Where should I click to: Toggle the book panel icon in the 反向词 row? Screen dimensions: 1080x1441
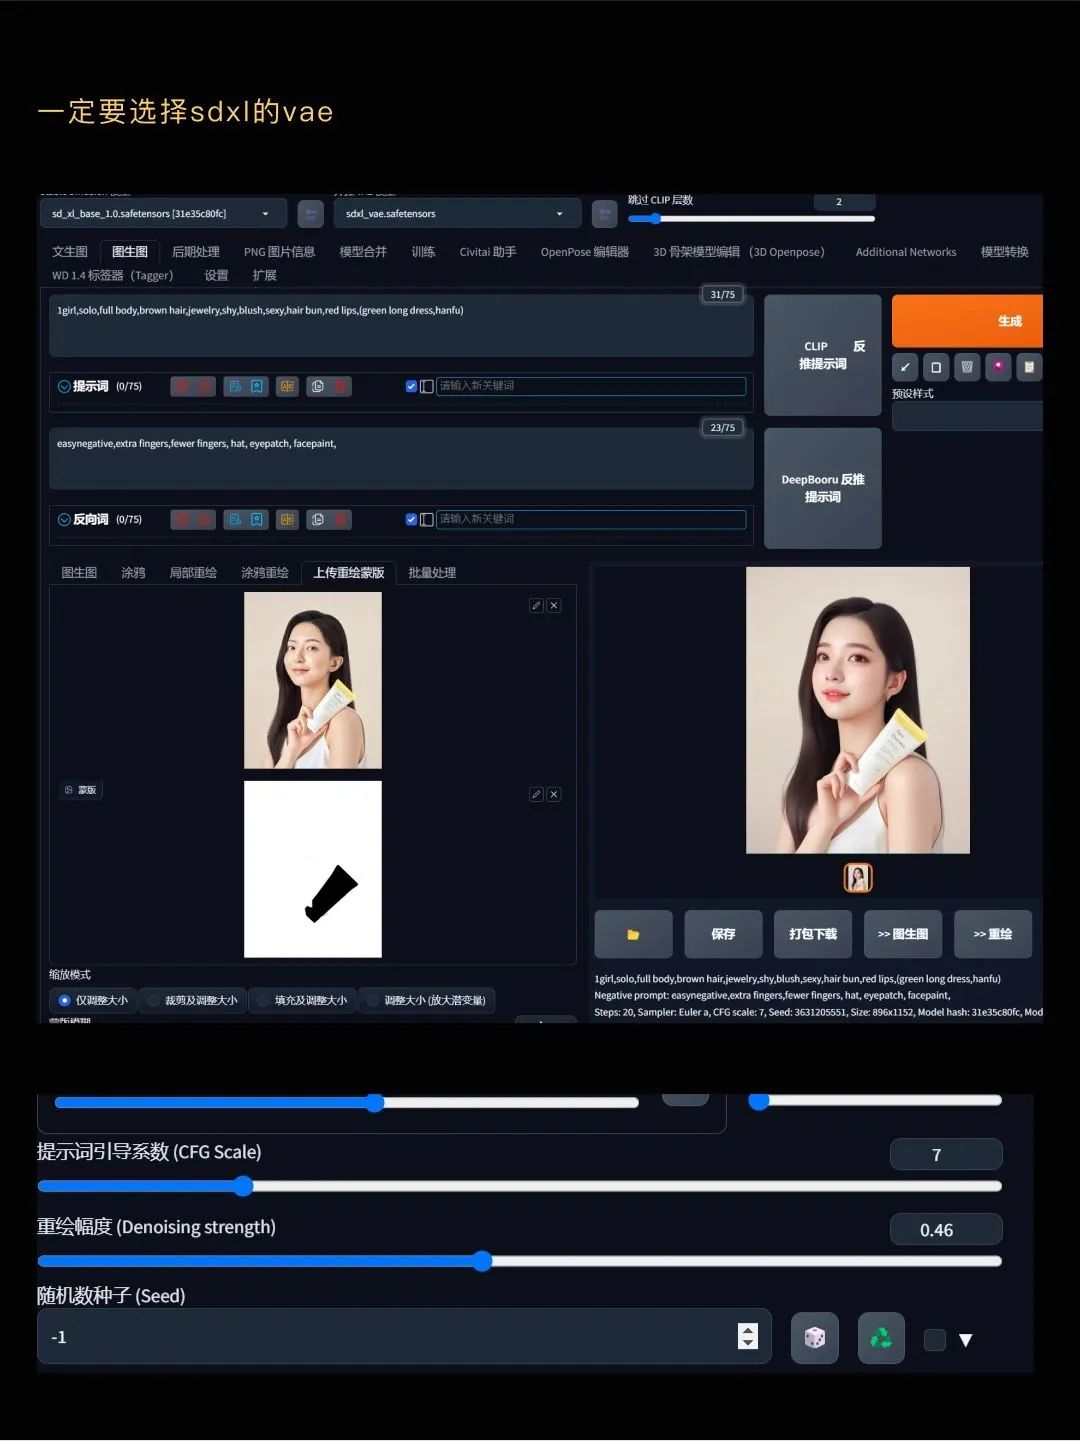[x=427, y=519]
